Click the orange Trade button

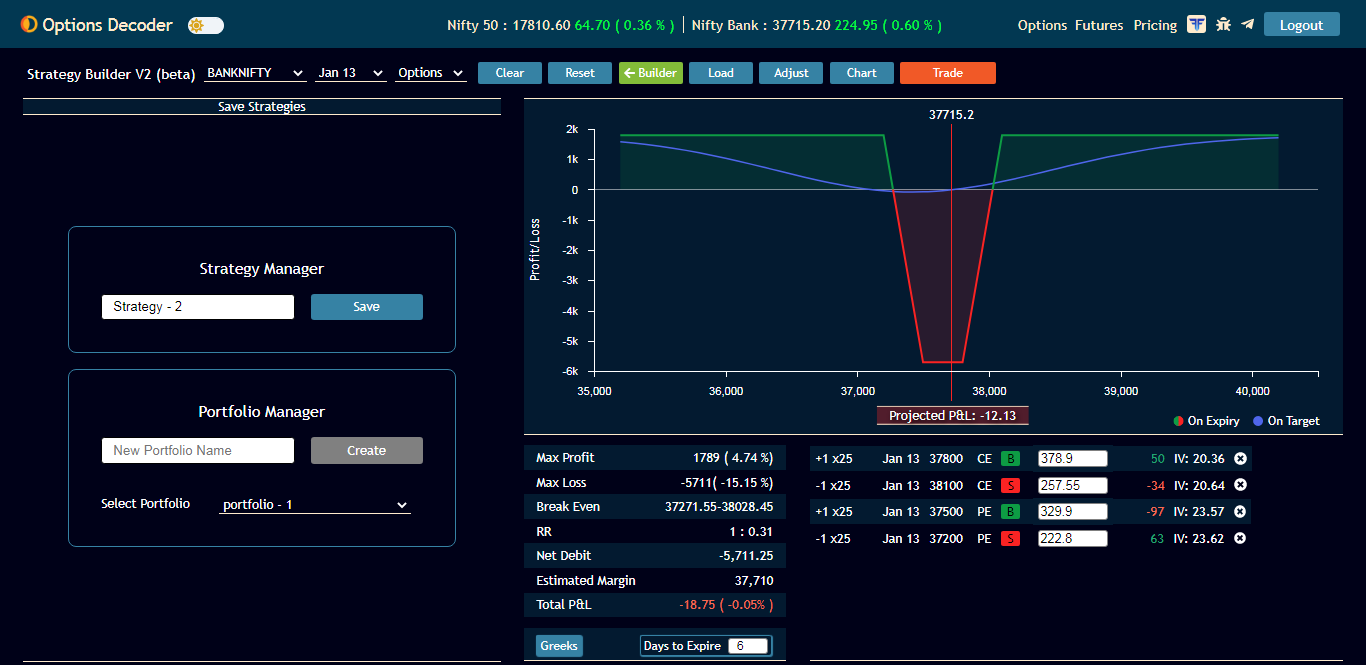click(x=948, y=73)
